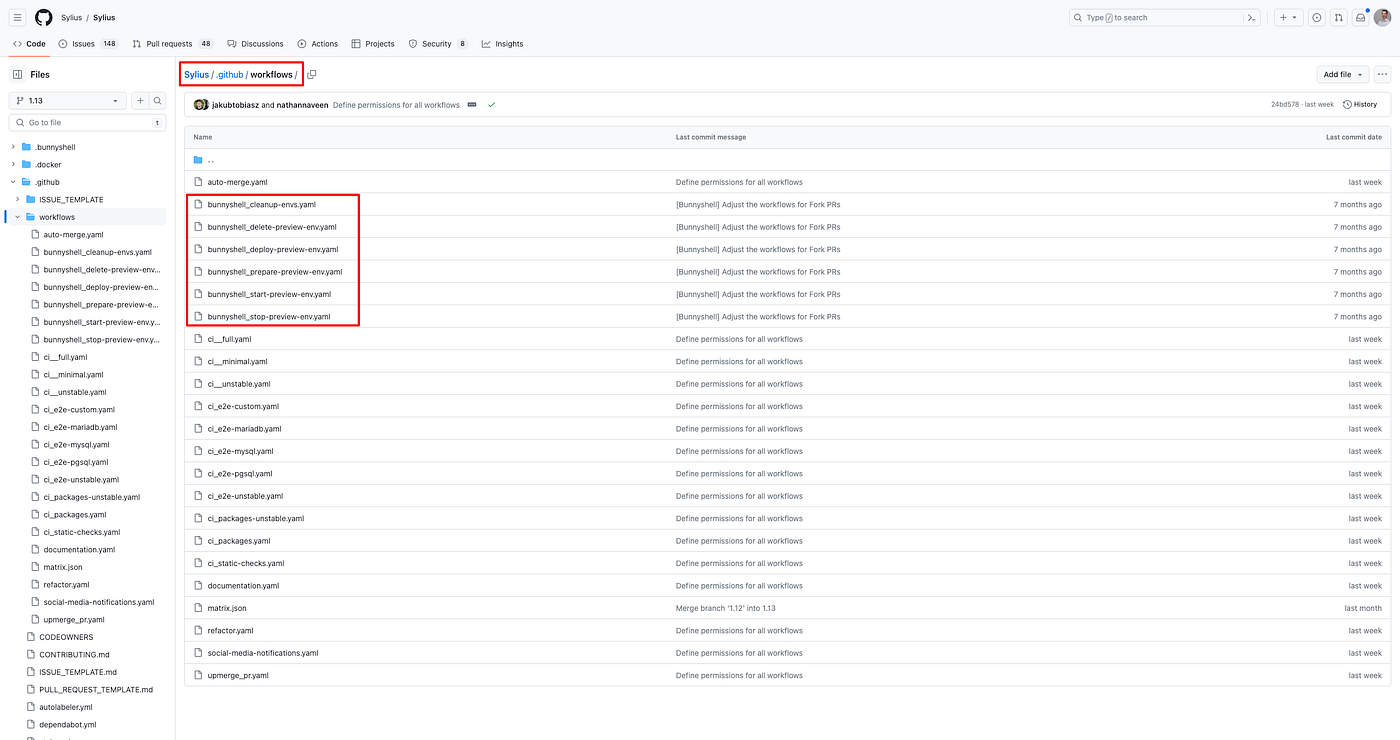Open the more options three-dot menu

tap(1382, 74)
